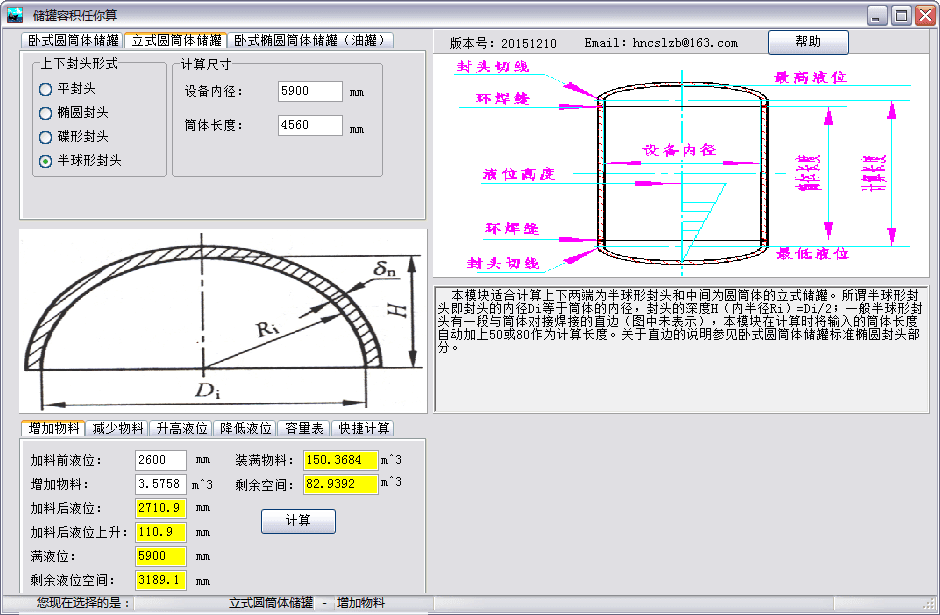Open the 容量表 tab

[302, 427]
